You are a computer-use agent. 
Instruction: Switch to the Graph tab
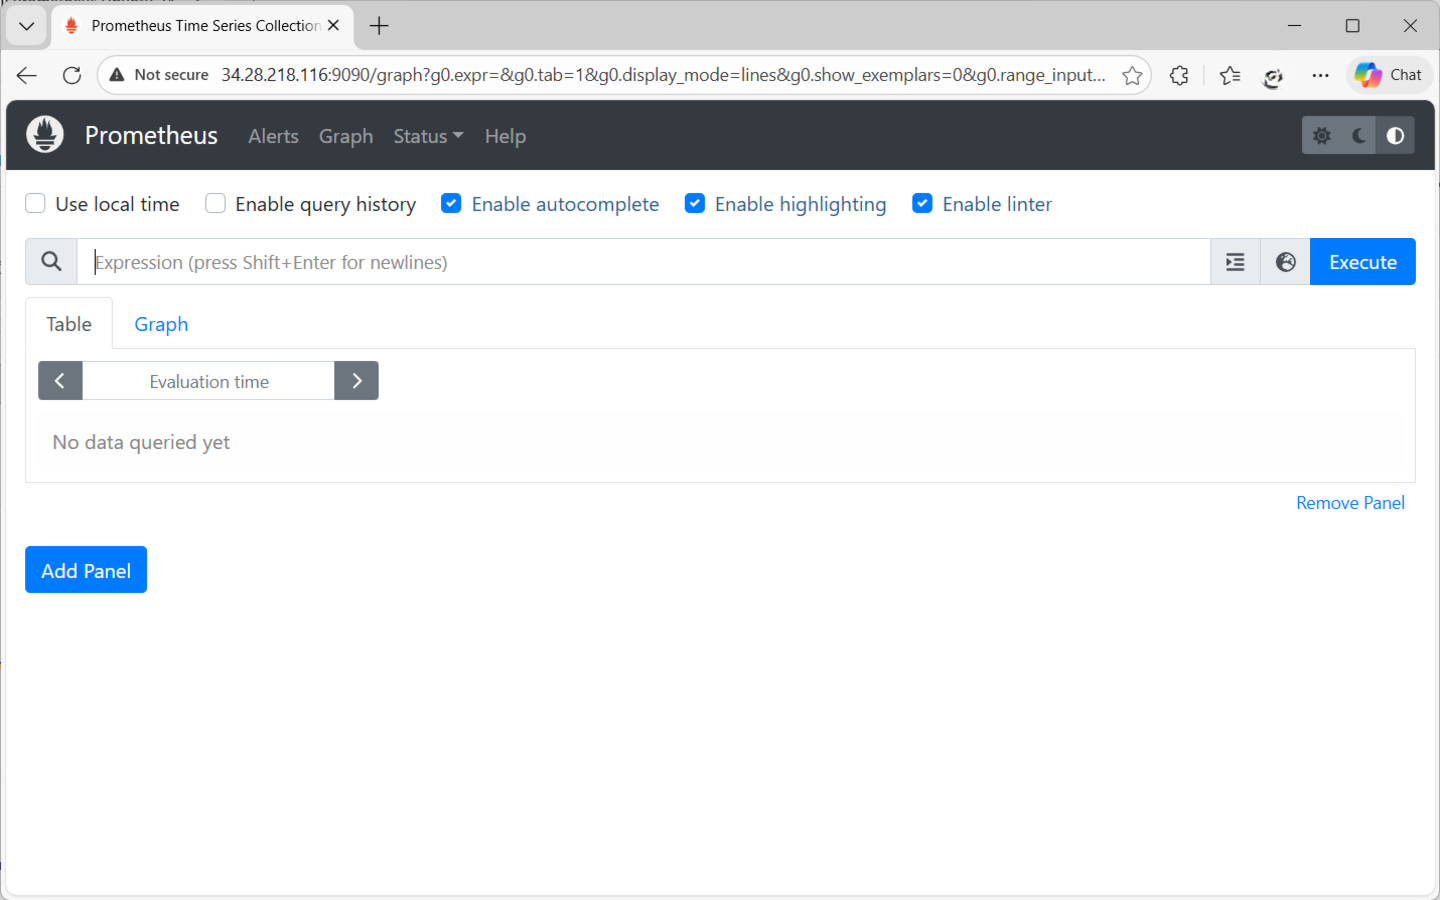coord(161,324)
